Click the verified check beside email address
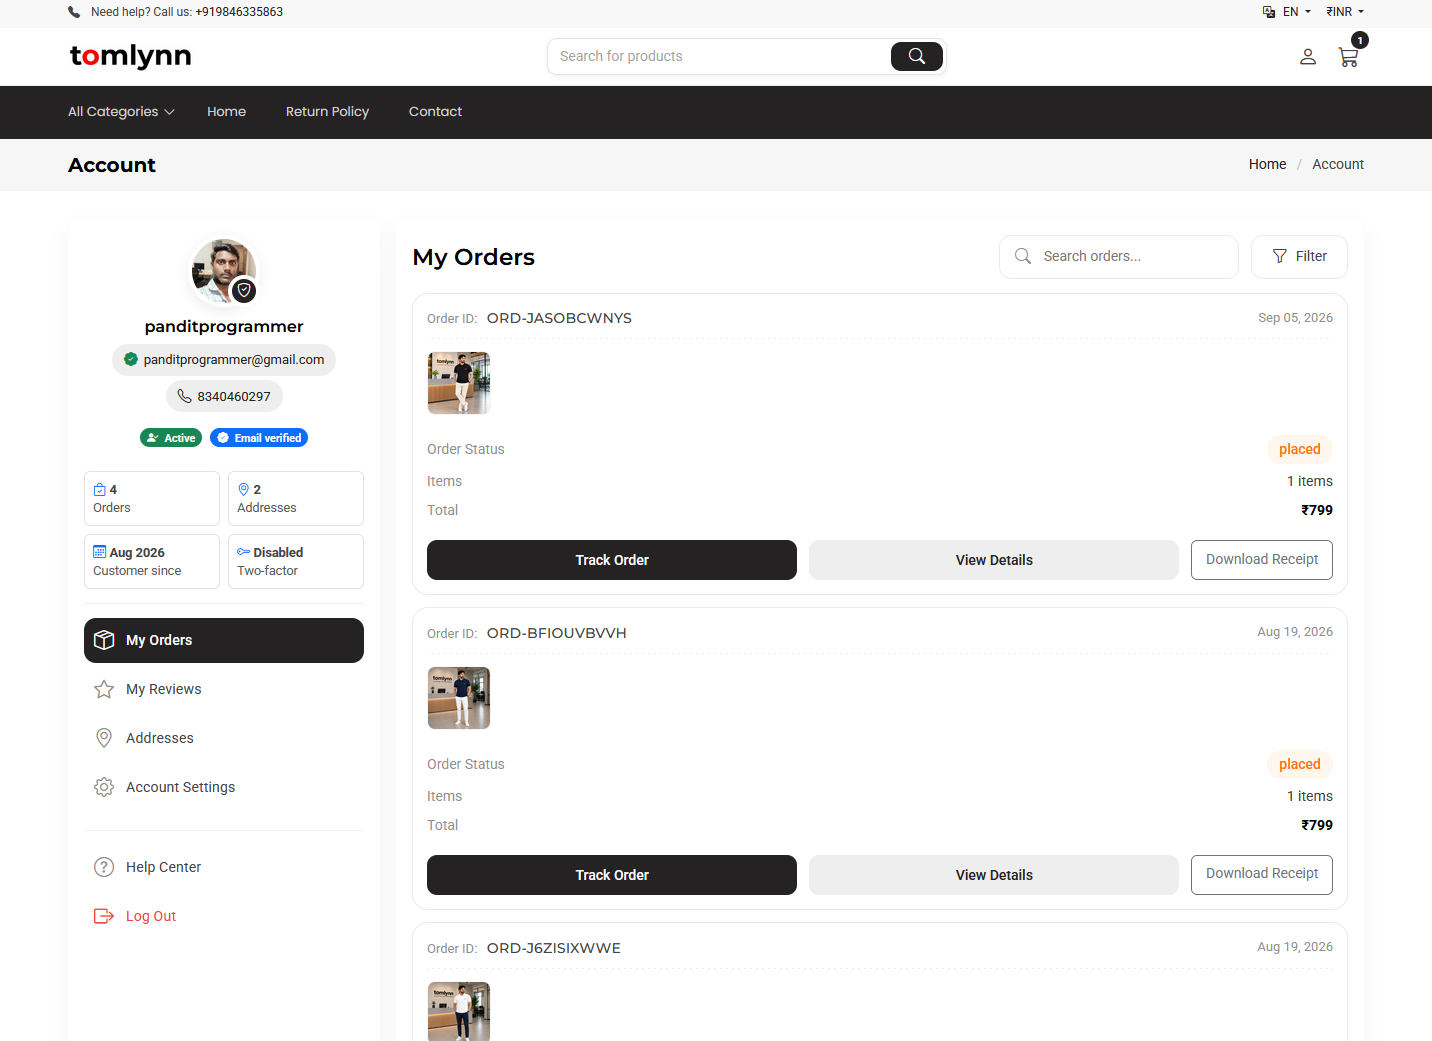 coord(131,359)
